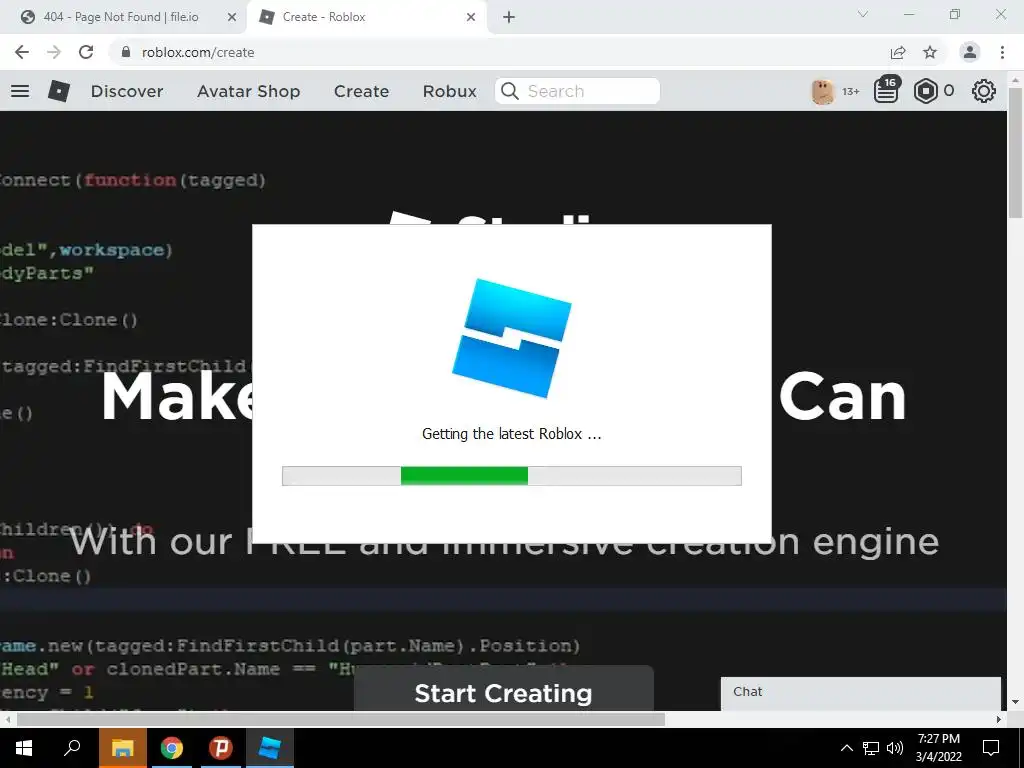This screenshot has width=1024, height=768.
Task: Open the Windows notification center
Action: point(991,748)
